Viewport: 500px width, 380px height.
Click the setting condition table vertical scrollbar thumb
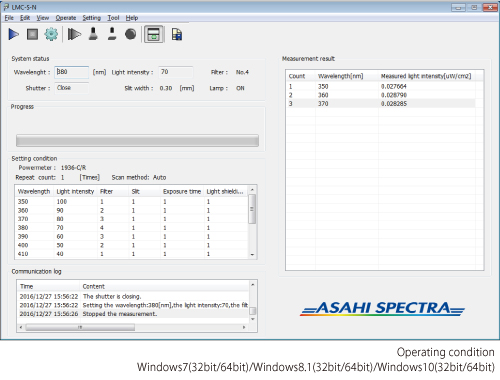252,209
